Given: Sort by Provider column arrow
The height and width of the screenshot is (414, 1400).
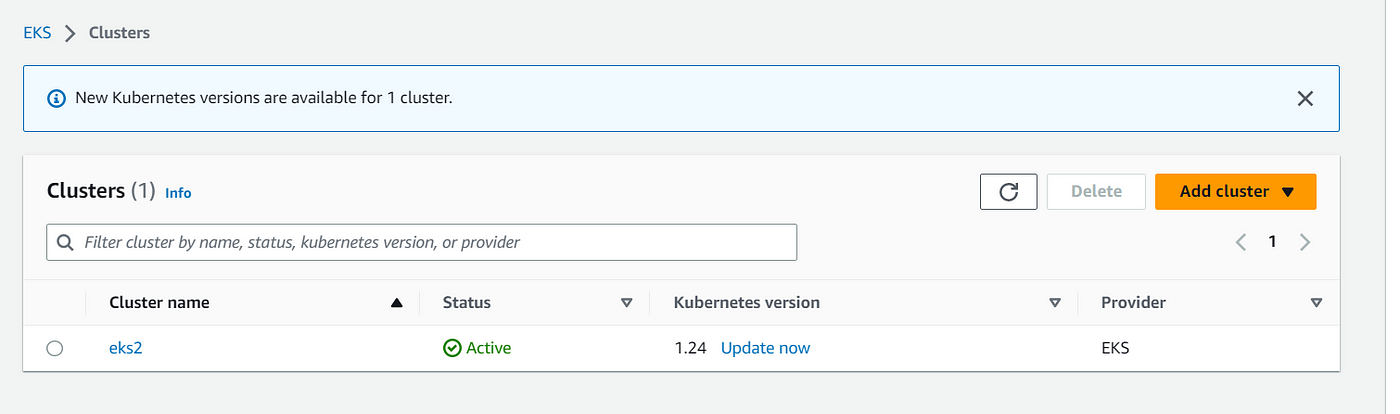Looking at the screenshot, I should pyautogui.click(x=1316, y=303).
